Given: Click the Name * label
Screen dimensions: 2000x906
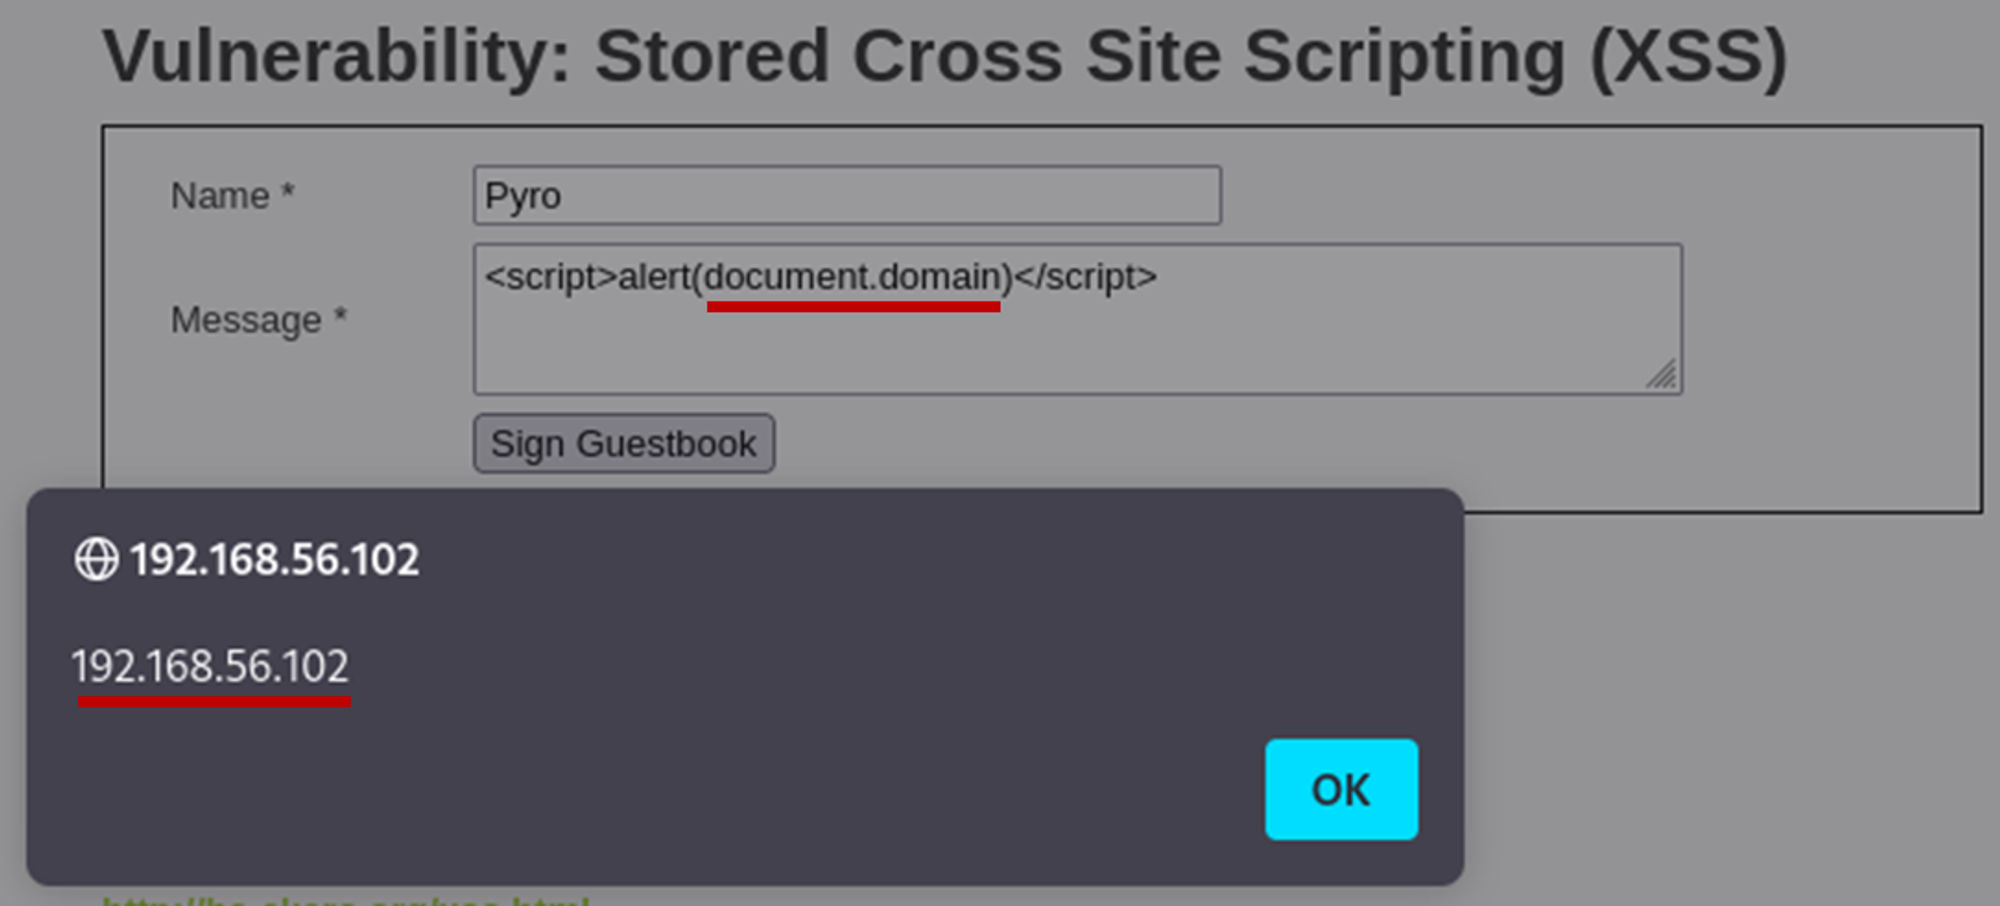Looking at the screenshot, I should coord(232,195).
